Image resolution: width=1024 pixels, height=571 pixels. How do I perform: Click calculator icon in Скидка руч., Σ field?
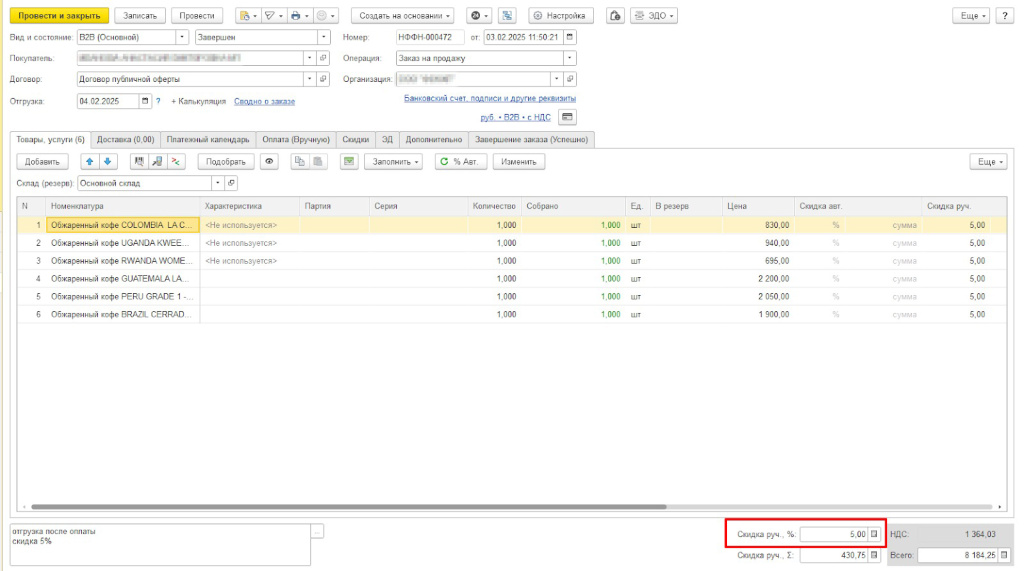[x=874, y=555]
